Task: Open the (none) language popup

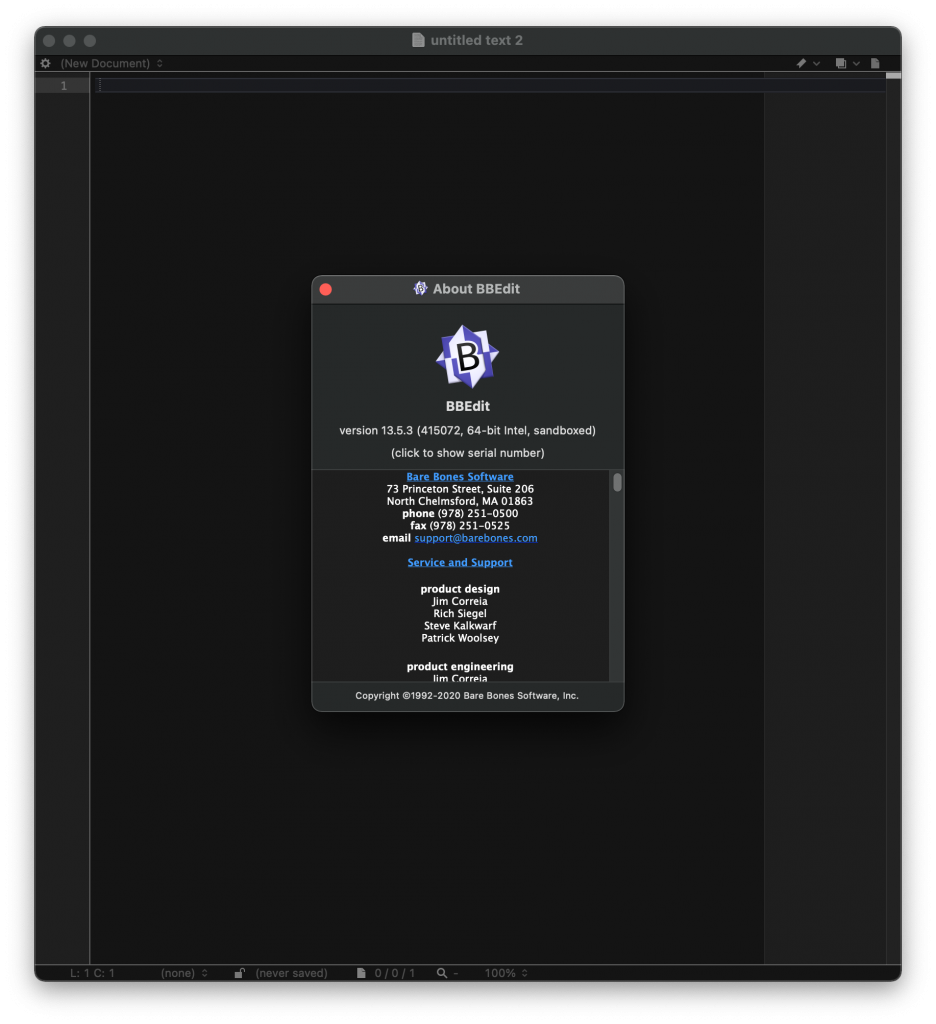Action: 184,973
